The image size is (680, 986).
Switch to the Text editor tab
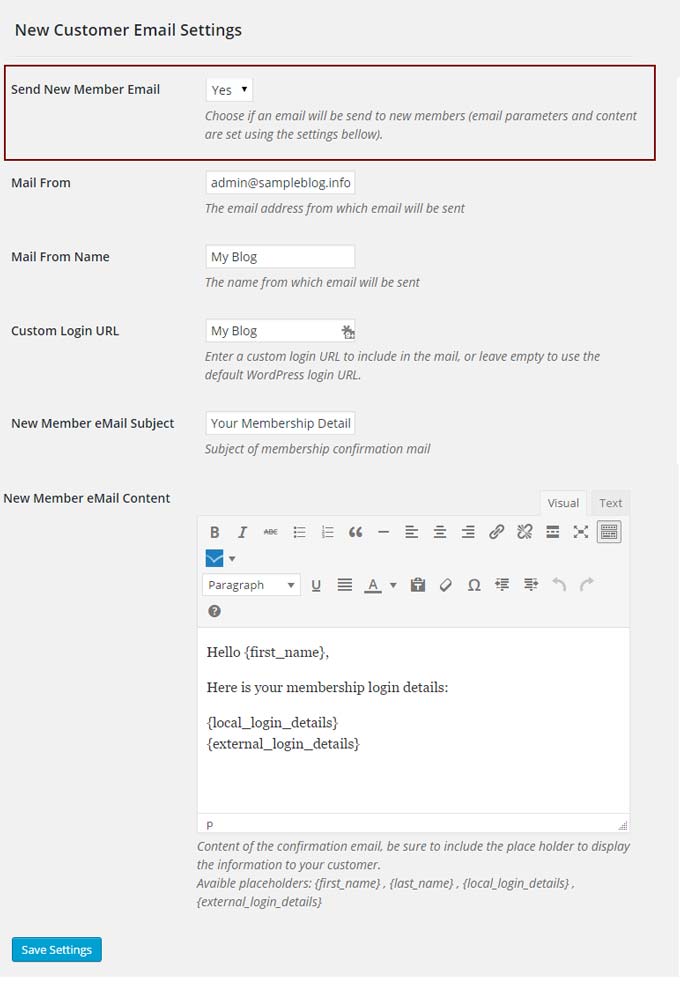click(611, 503)
